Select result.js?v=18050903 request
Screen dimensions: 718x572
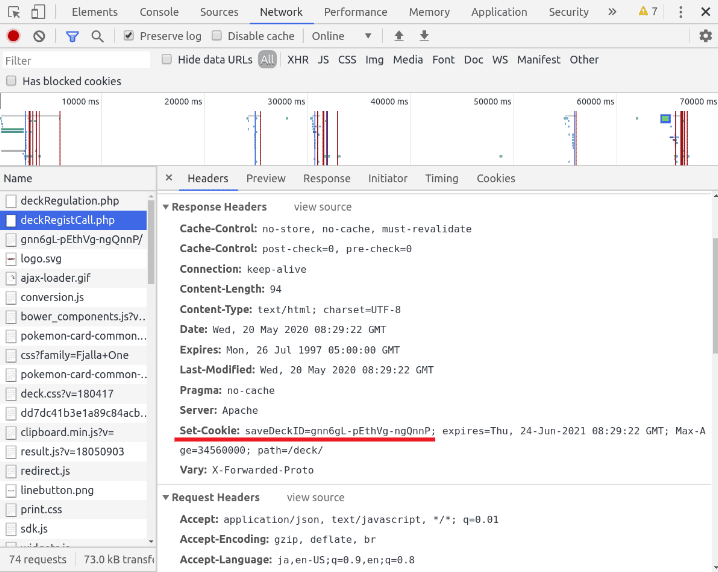[74, 452]
